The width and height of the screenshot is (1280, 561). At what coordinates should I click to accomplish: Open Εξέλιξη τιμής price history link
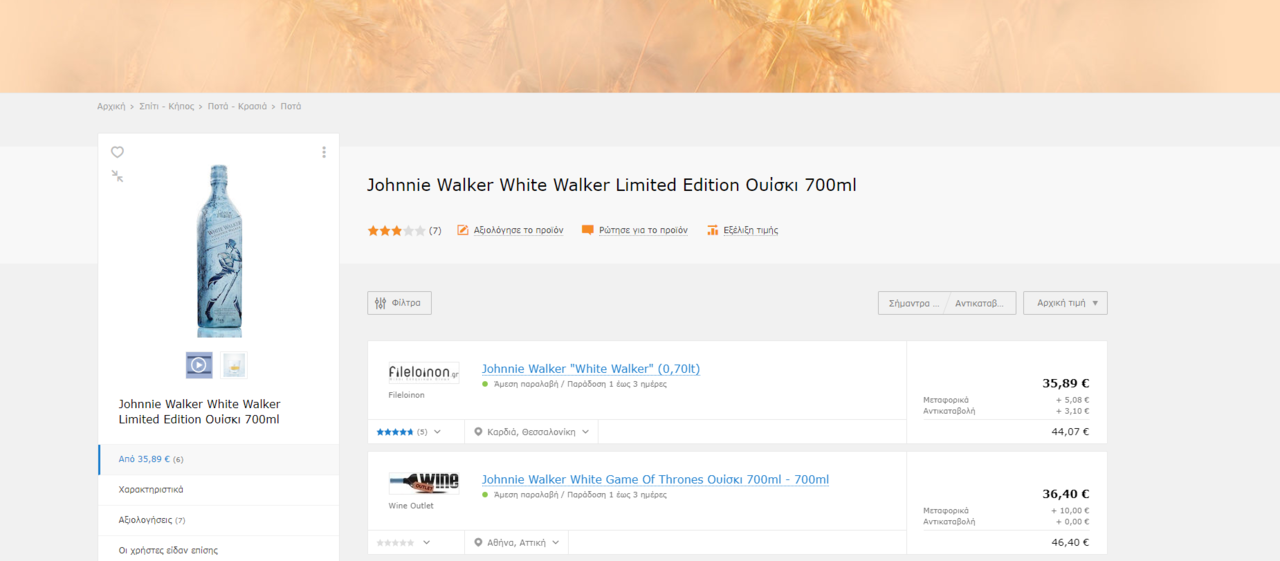[x=751, y=230]
